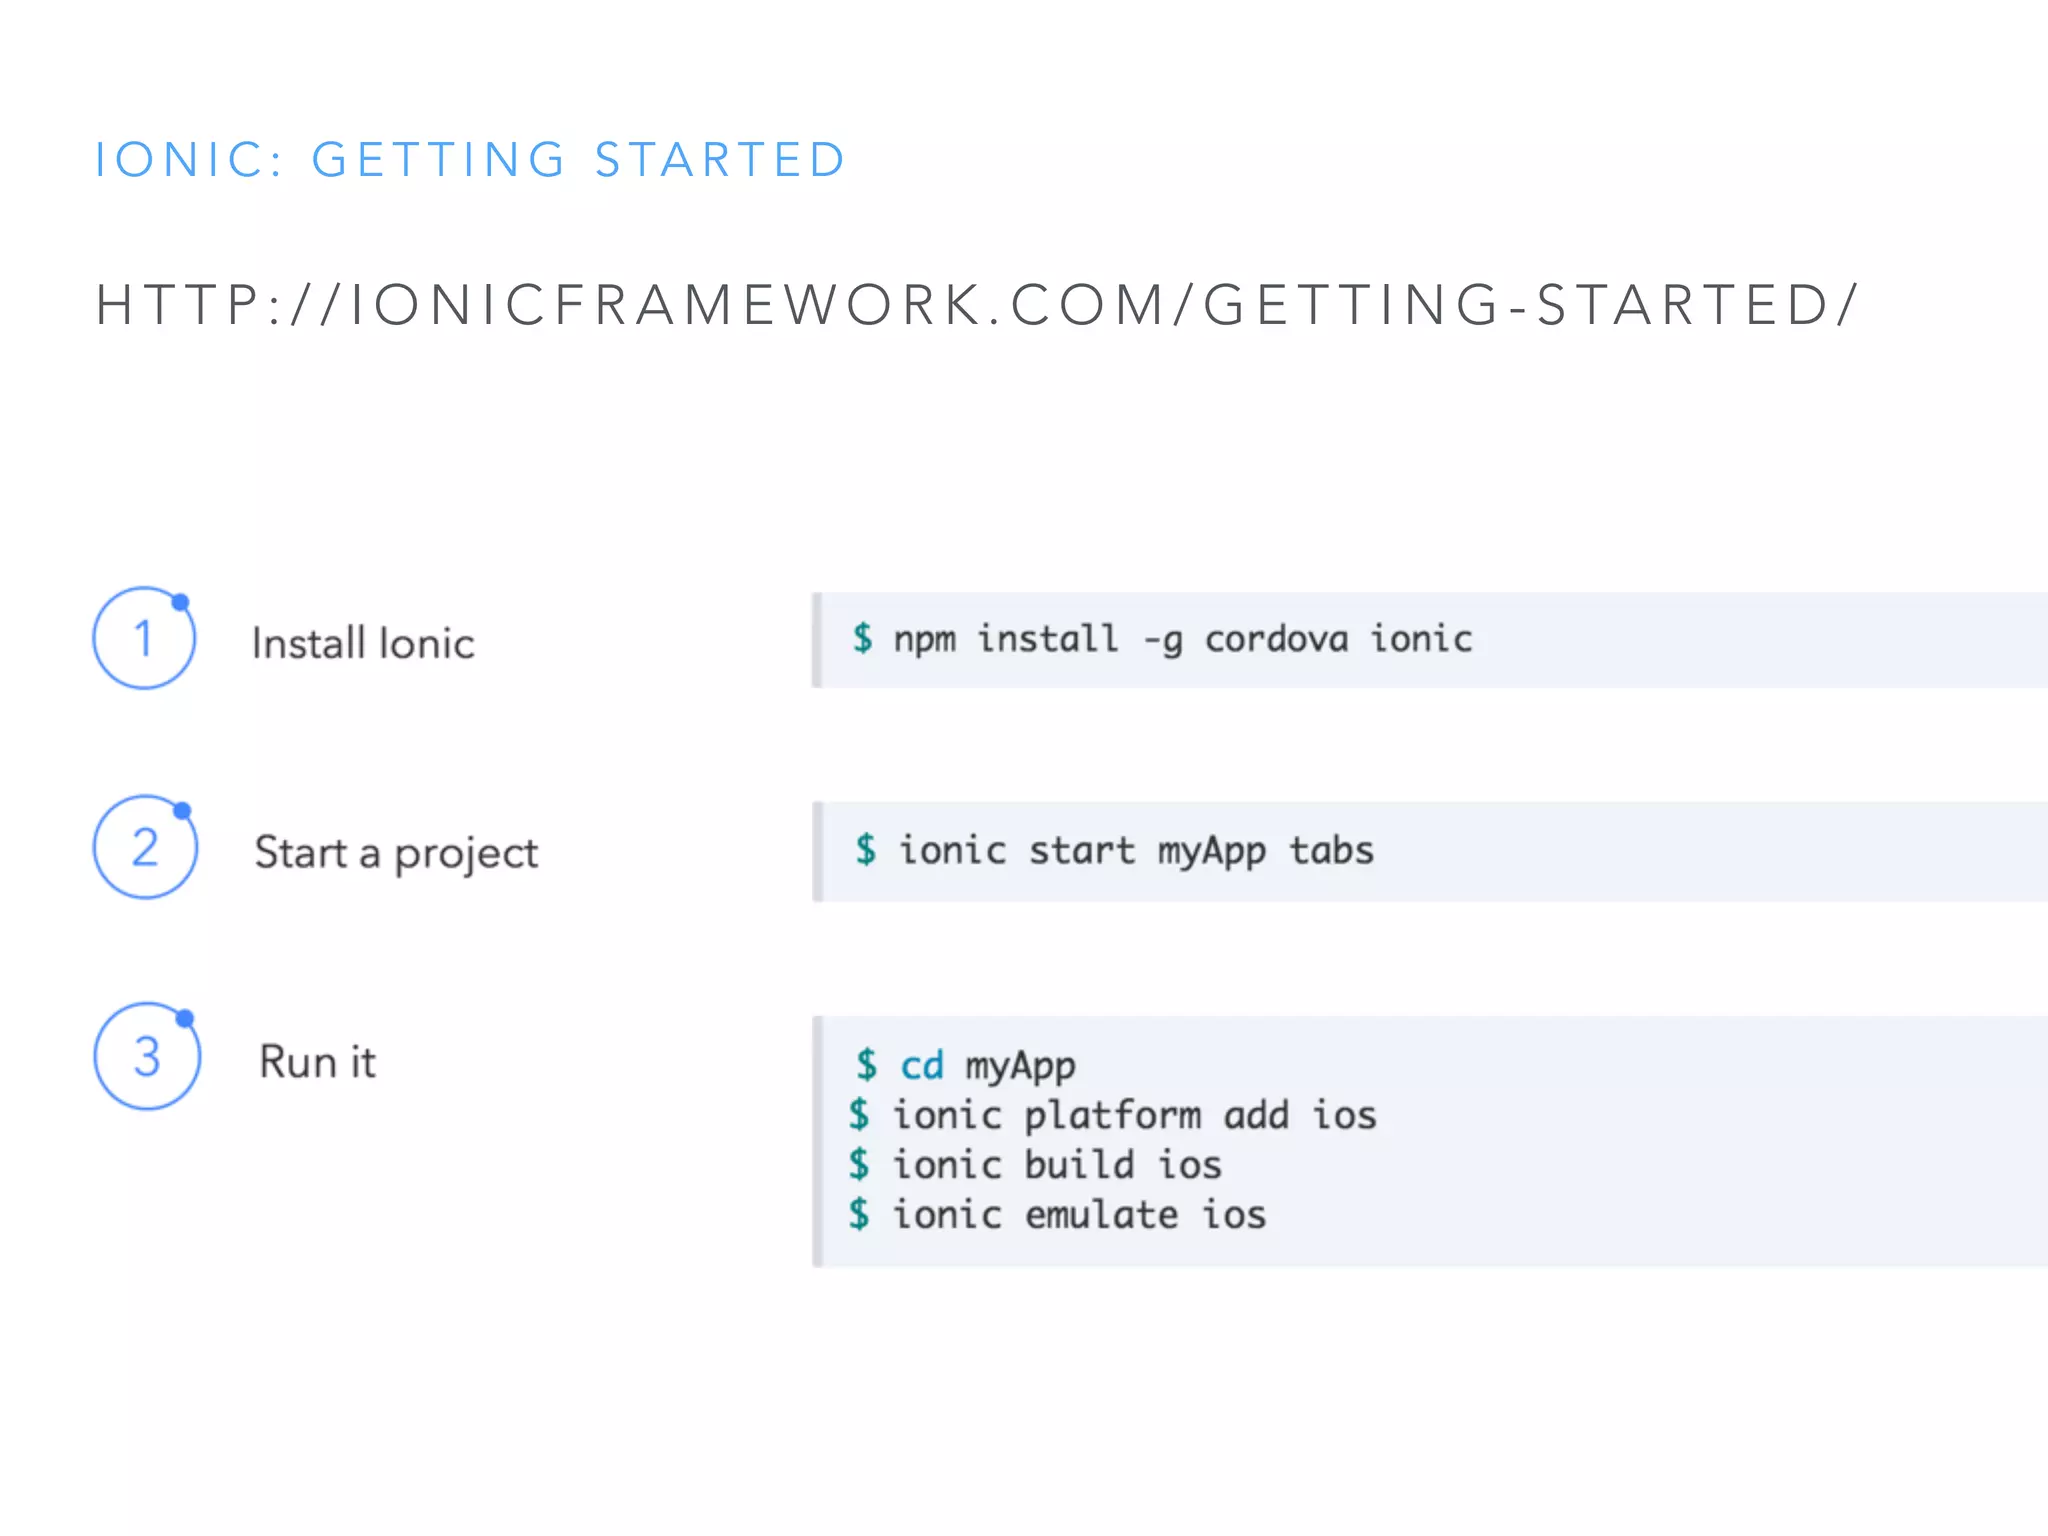Click the blue dot on step 1 circle
The height and width of the screenshot is (1536, 2048).
(180, 602)
